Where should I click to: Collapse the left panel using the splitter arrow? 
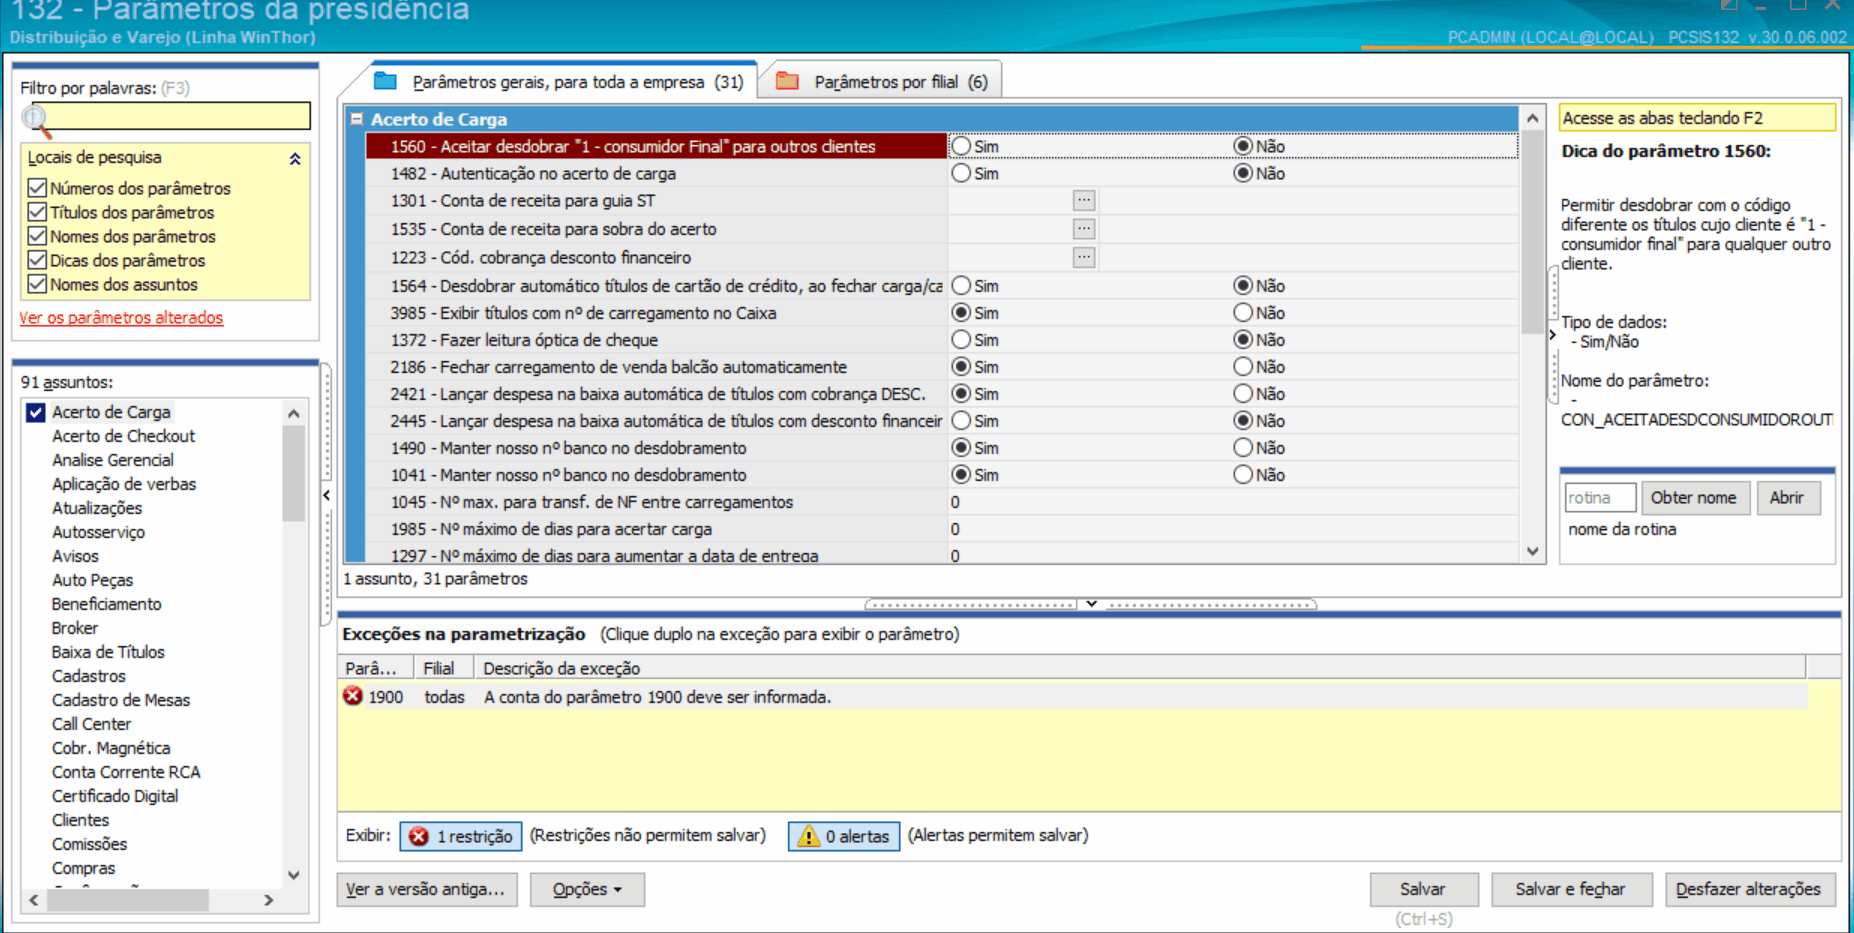pyautogui.click(x=327, y=495)
